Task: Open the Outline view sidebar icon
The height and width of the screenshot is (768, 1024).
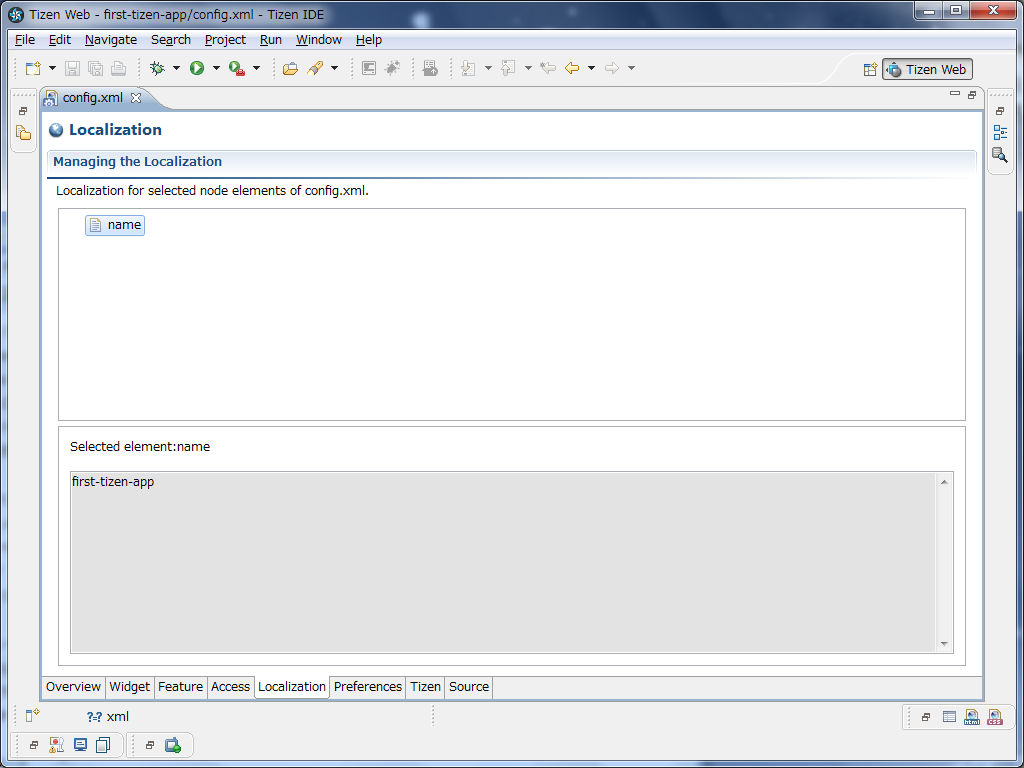Action: (x=1000, y=133)
